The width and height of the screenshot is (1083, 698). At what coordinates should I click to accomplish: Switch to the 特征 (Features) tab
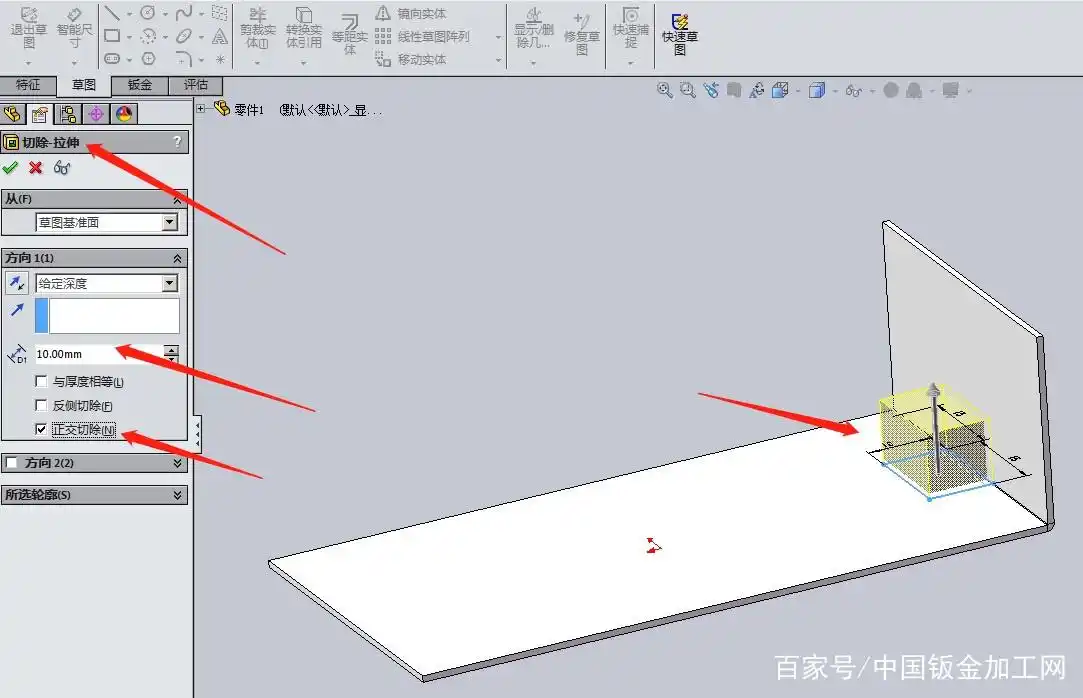click(x=28, y=85)
